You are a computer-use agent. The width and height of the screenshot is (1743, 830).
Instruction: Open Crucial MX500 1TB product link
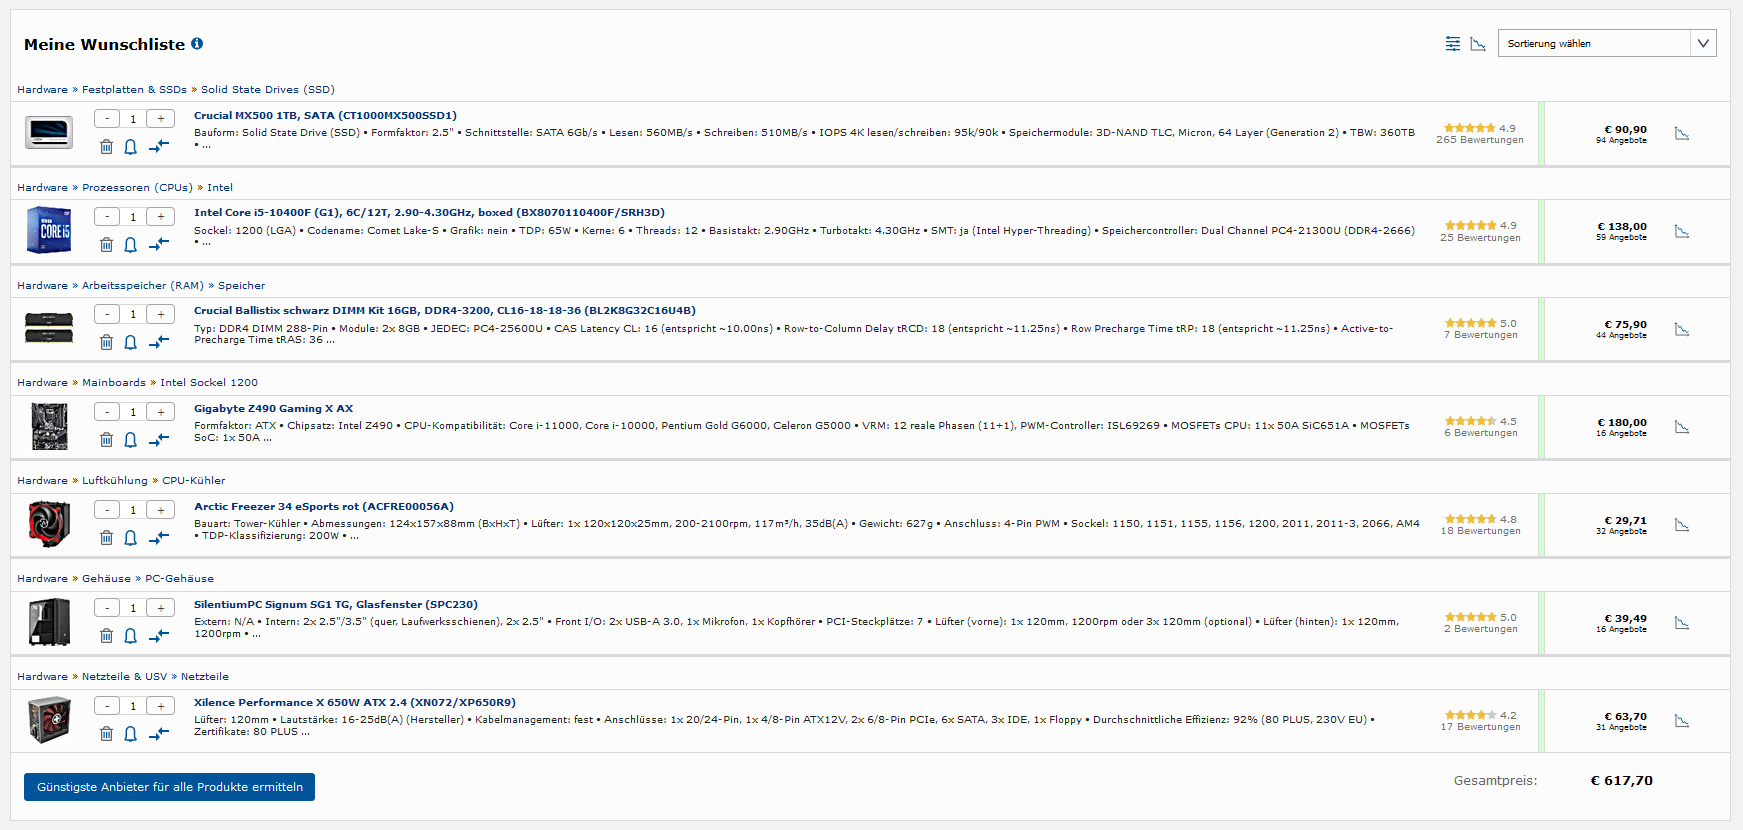pyautogui.click(x=325, y=115)
